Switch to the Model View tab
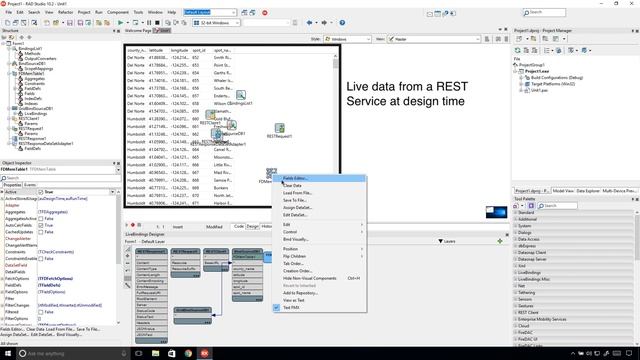The width and height of the screenshot is (640, 360). point(563,191)
